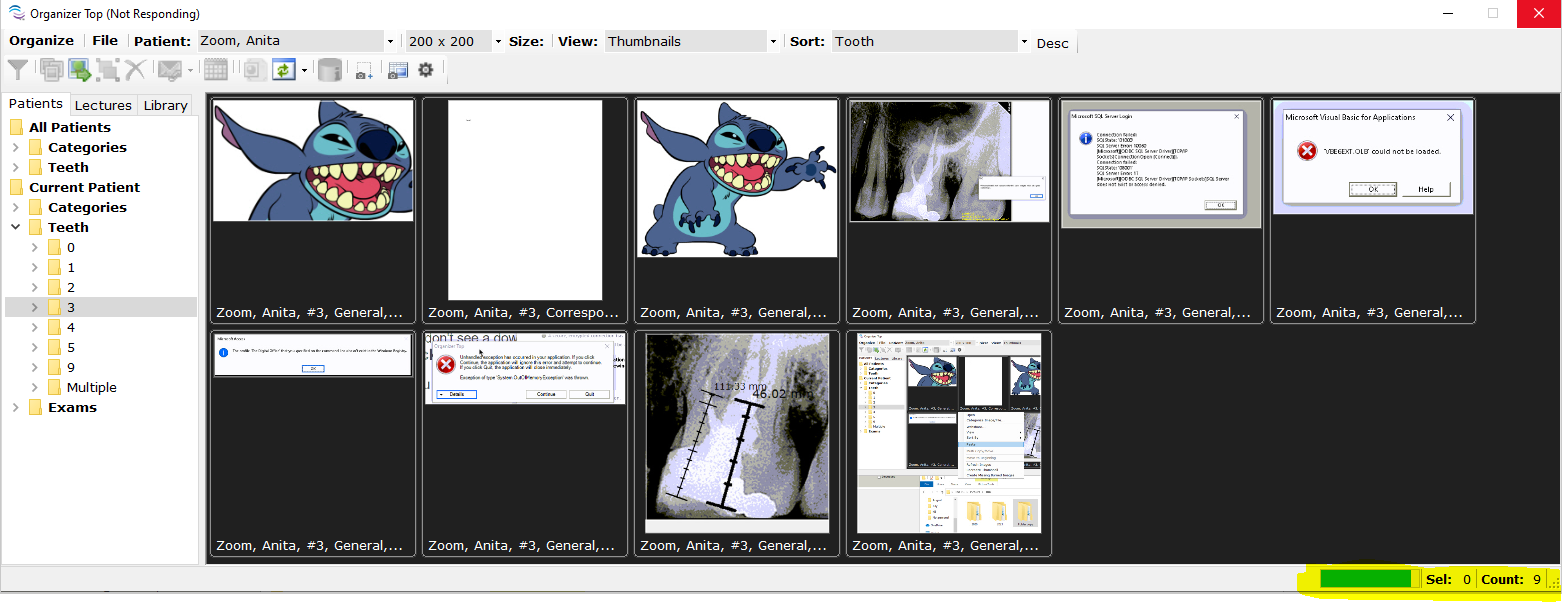
Task: Open the database info icon
Action: coord(329,70)
